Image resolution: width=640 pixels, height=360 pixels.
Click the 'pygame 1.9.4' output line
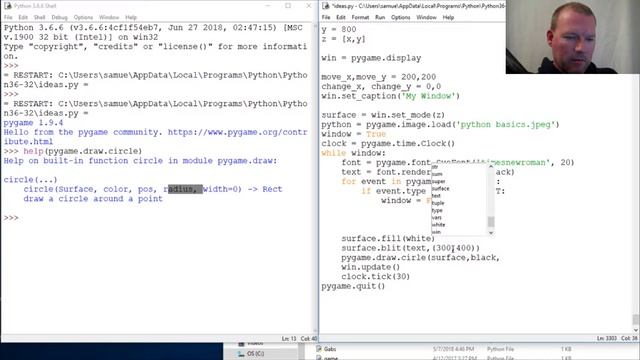pos(33,122)
